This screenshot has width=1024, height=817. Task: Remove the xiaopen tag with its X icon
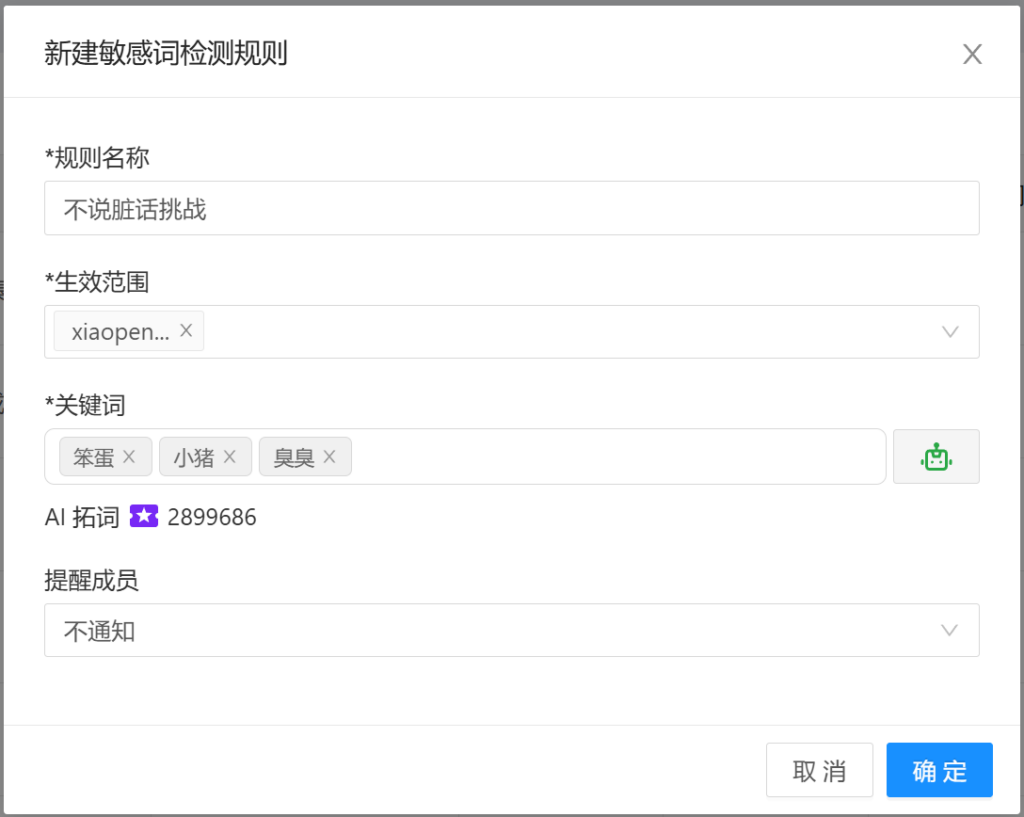pos(186,330)
